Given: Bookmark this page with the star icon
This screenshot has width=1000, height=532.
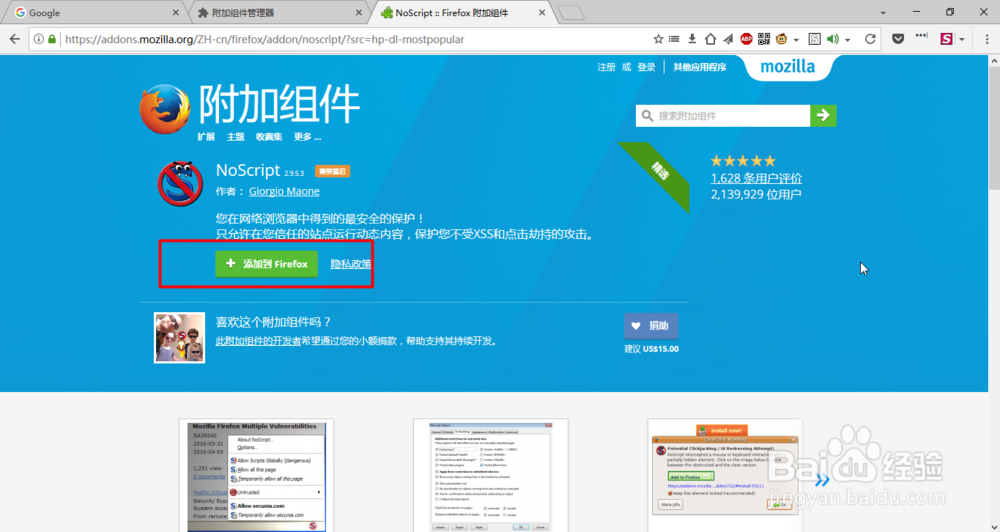Looking at the screenshot, I should pos(658,40).
